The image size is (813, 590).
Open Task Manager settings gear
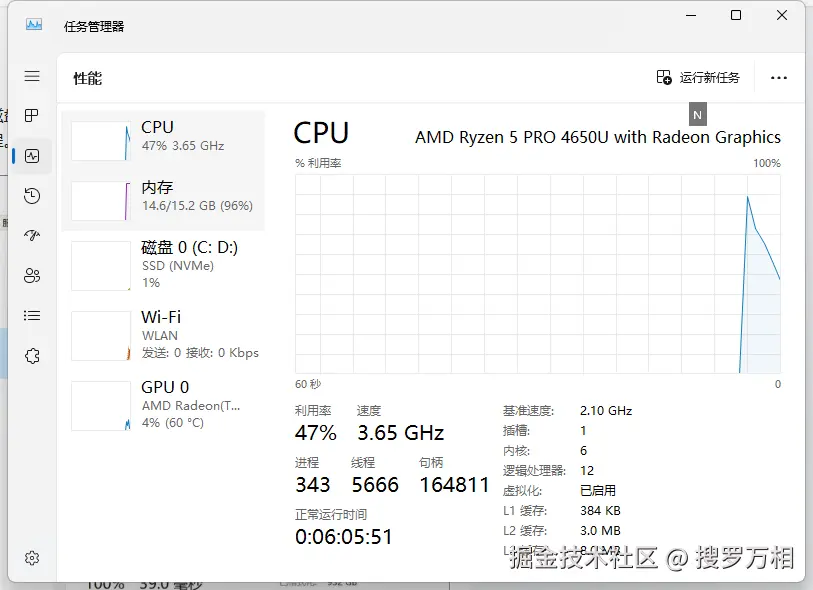coord(32,558)
